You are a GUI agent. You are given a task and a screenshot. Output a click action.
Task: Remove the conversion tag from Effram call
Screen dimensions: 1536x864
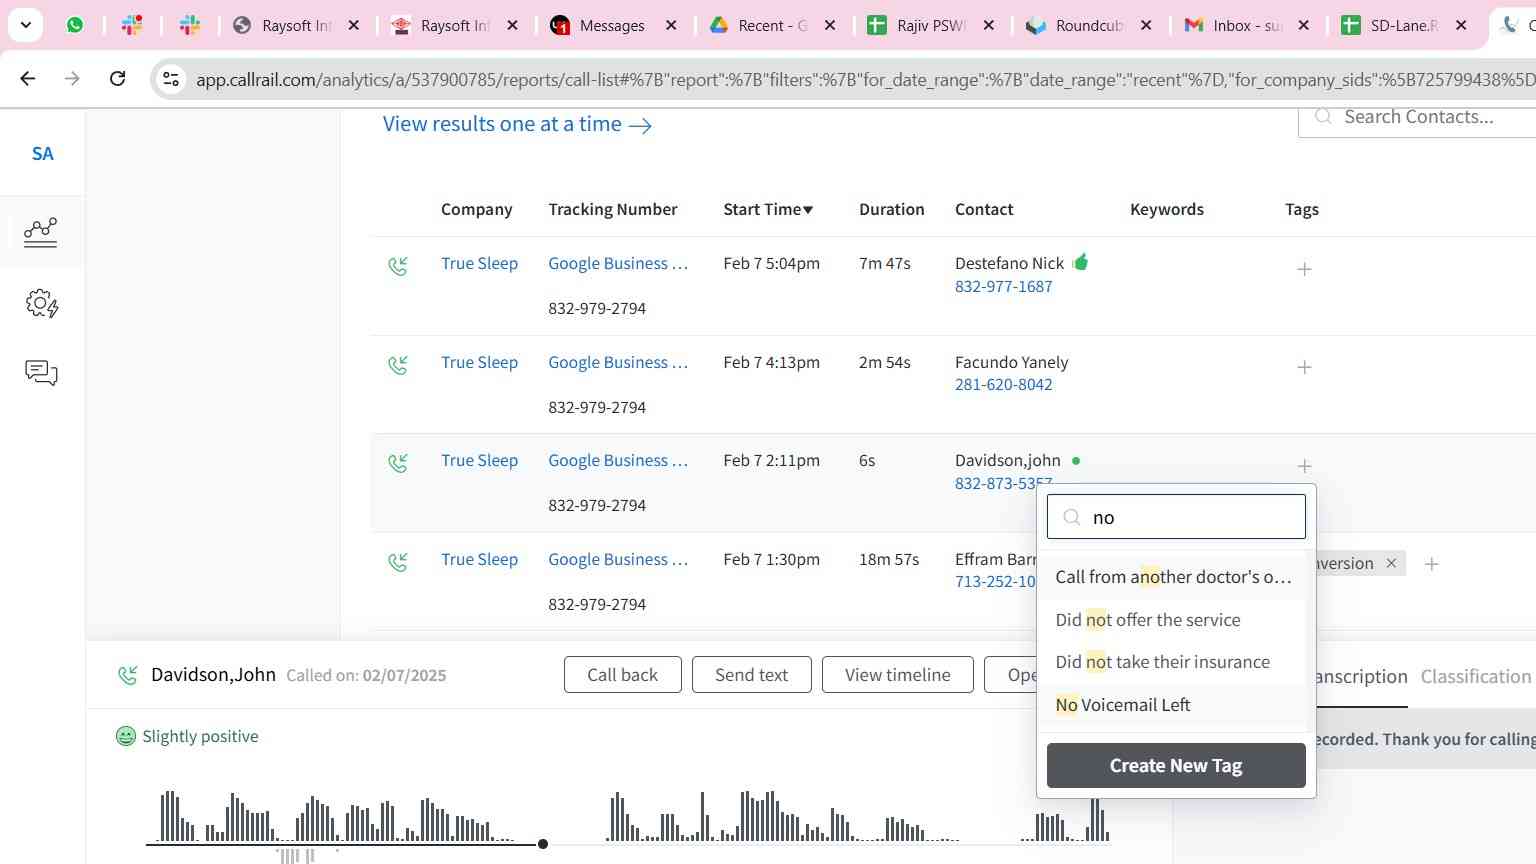point(1391,563)
